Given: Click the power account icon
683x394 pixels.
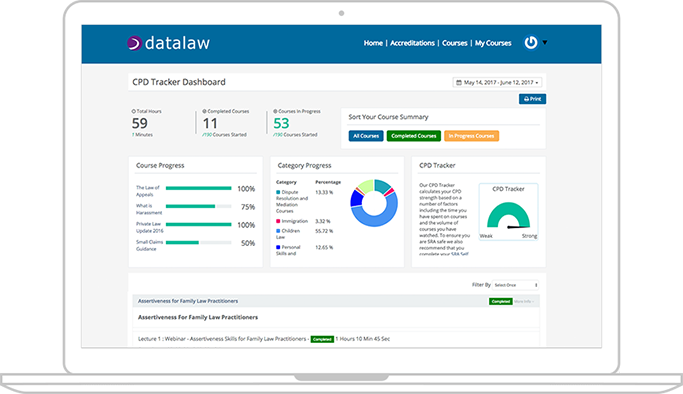Looking at the screenshot, I should pos(531,43).
